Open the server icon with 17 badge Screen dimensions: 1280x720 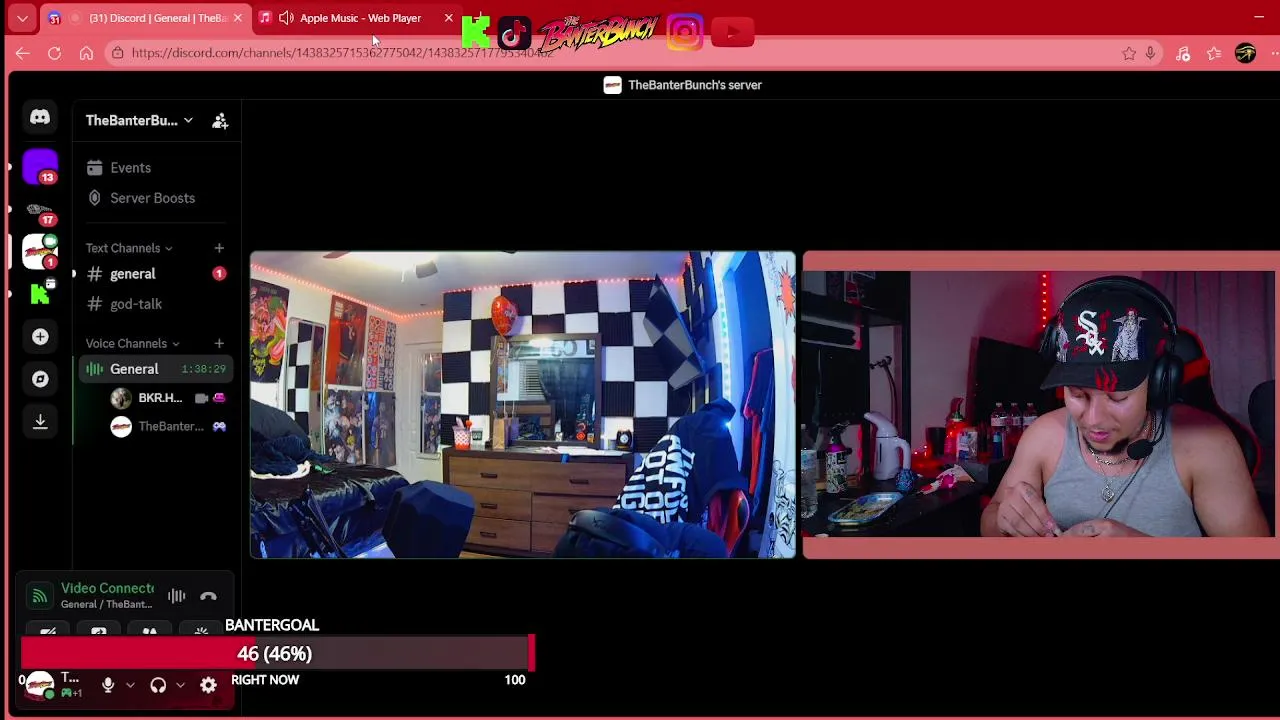click(x=40, y=211)
